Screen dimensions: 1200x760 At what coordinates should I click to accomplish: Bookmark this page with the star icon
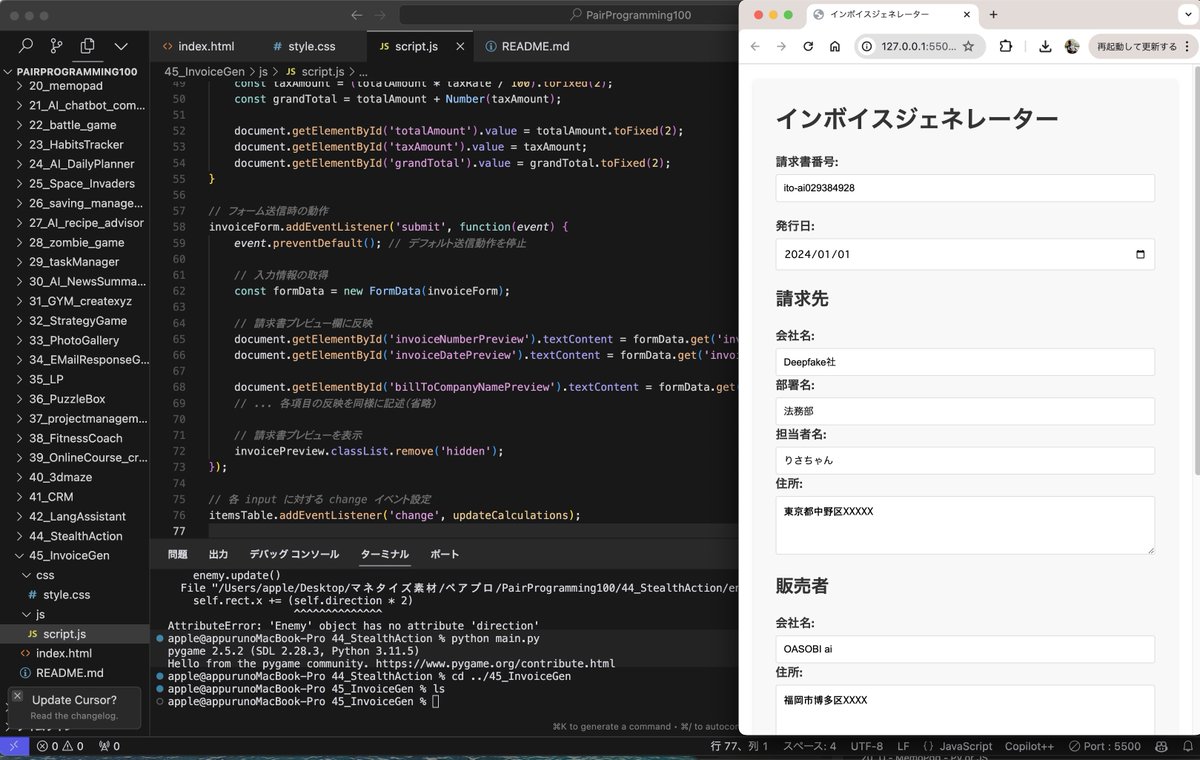pyautogui.click(x=968, y=46)
